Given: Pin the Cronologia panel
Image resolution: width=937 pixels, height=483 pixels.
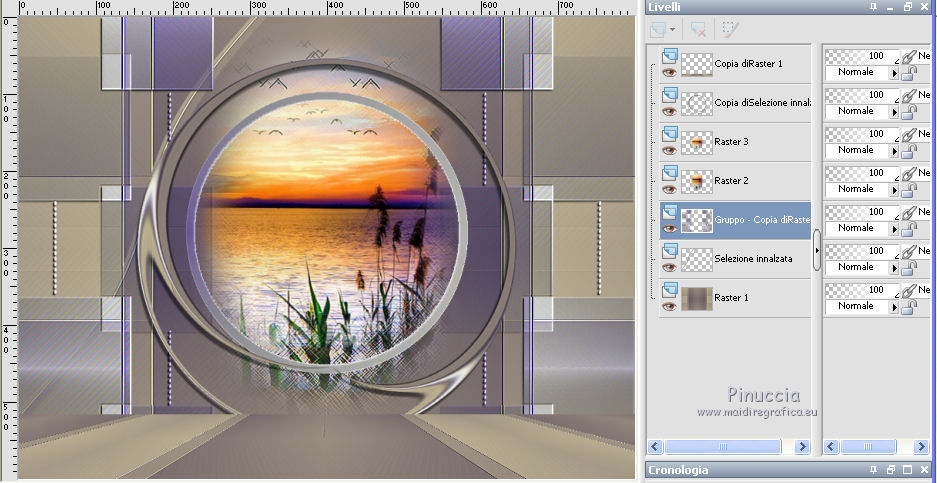Looking at the screenshot, I should [874, 470].
